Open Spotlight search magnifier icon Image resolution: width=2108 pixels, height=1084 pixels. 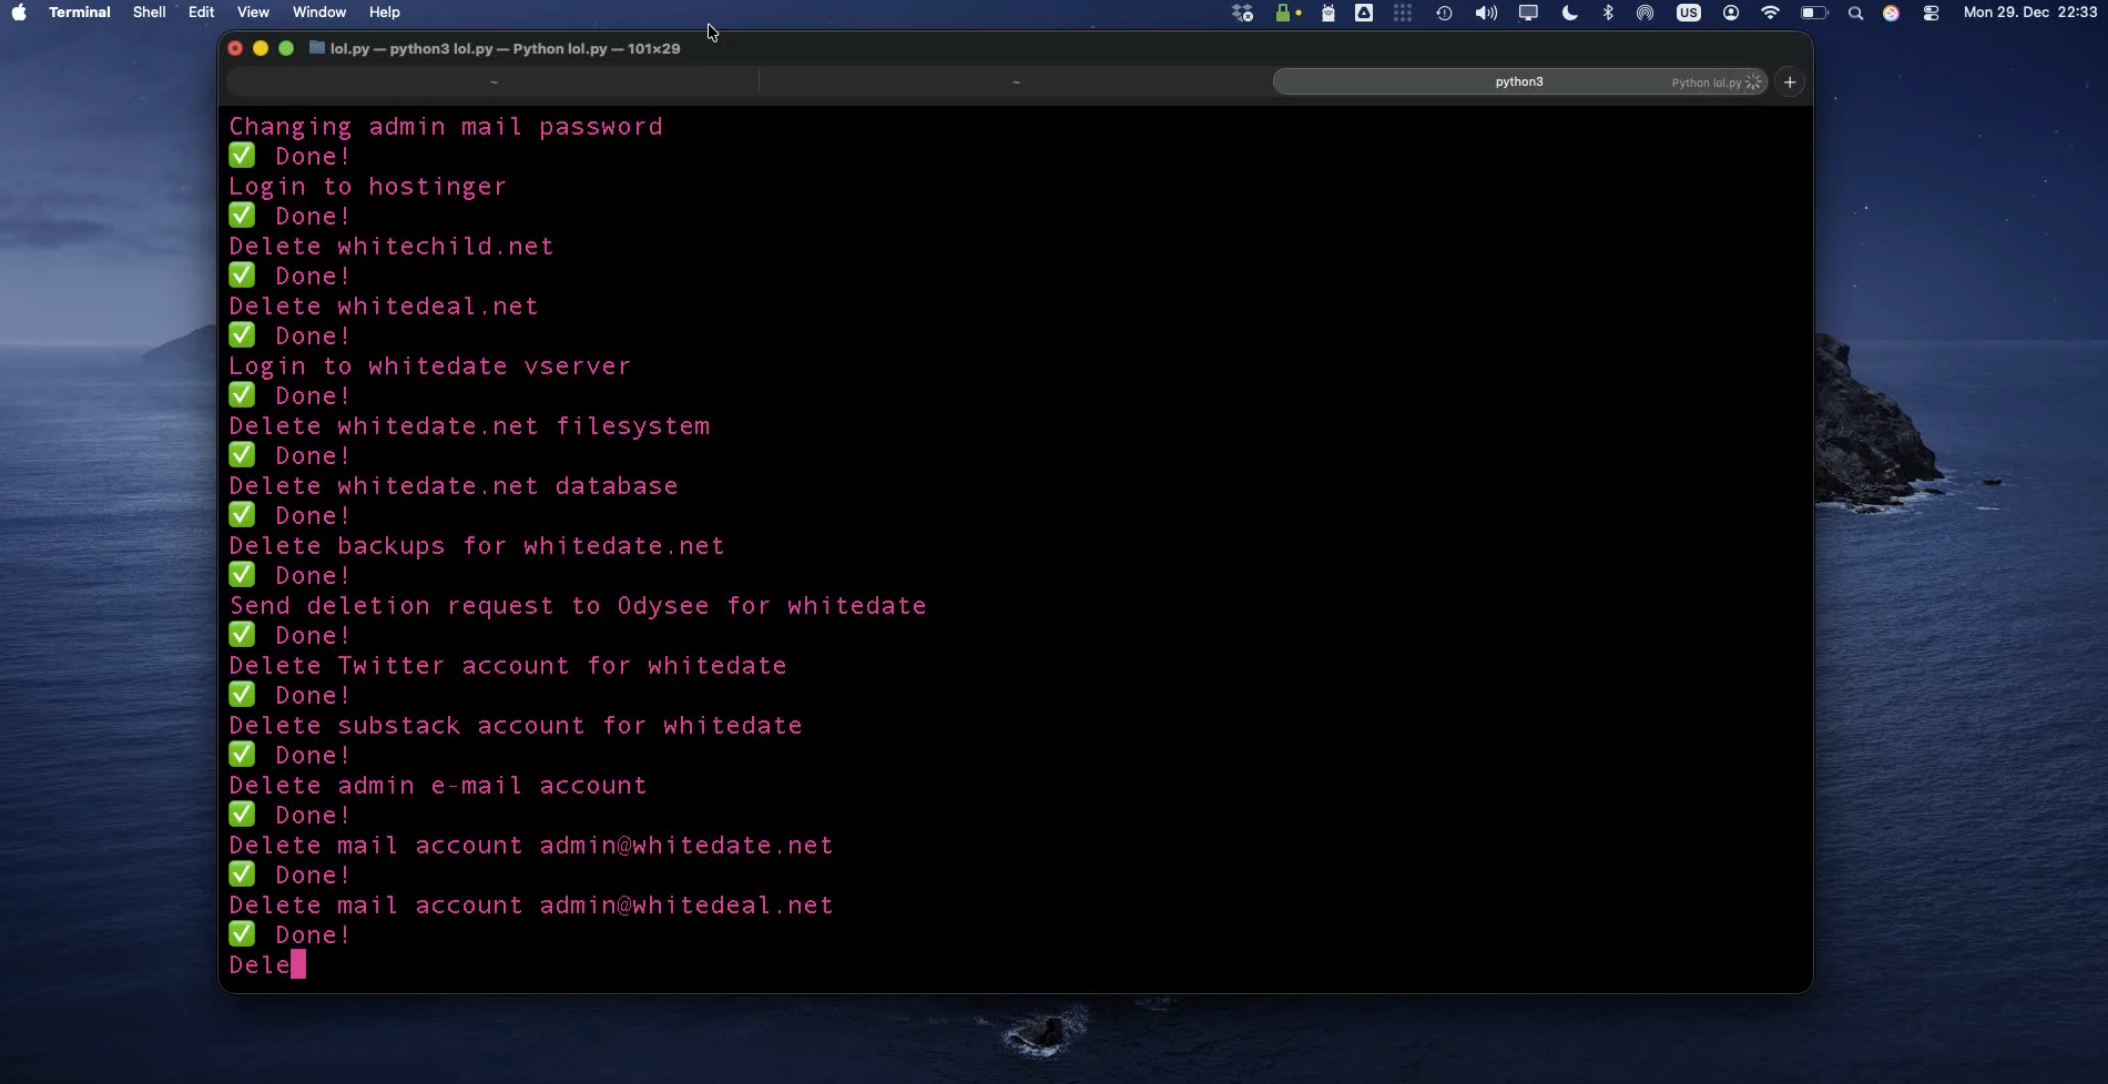coord(1855,13)
